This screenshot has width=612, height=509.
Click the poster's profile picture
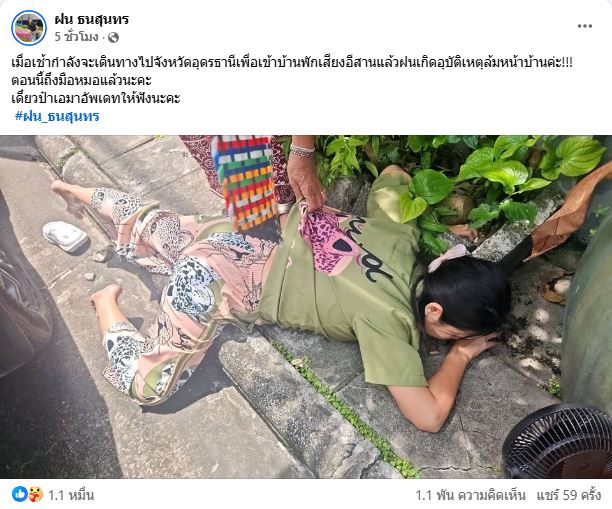[29, 28]
